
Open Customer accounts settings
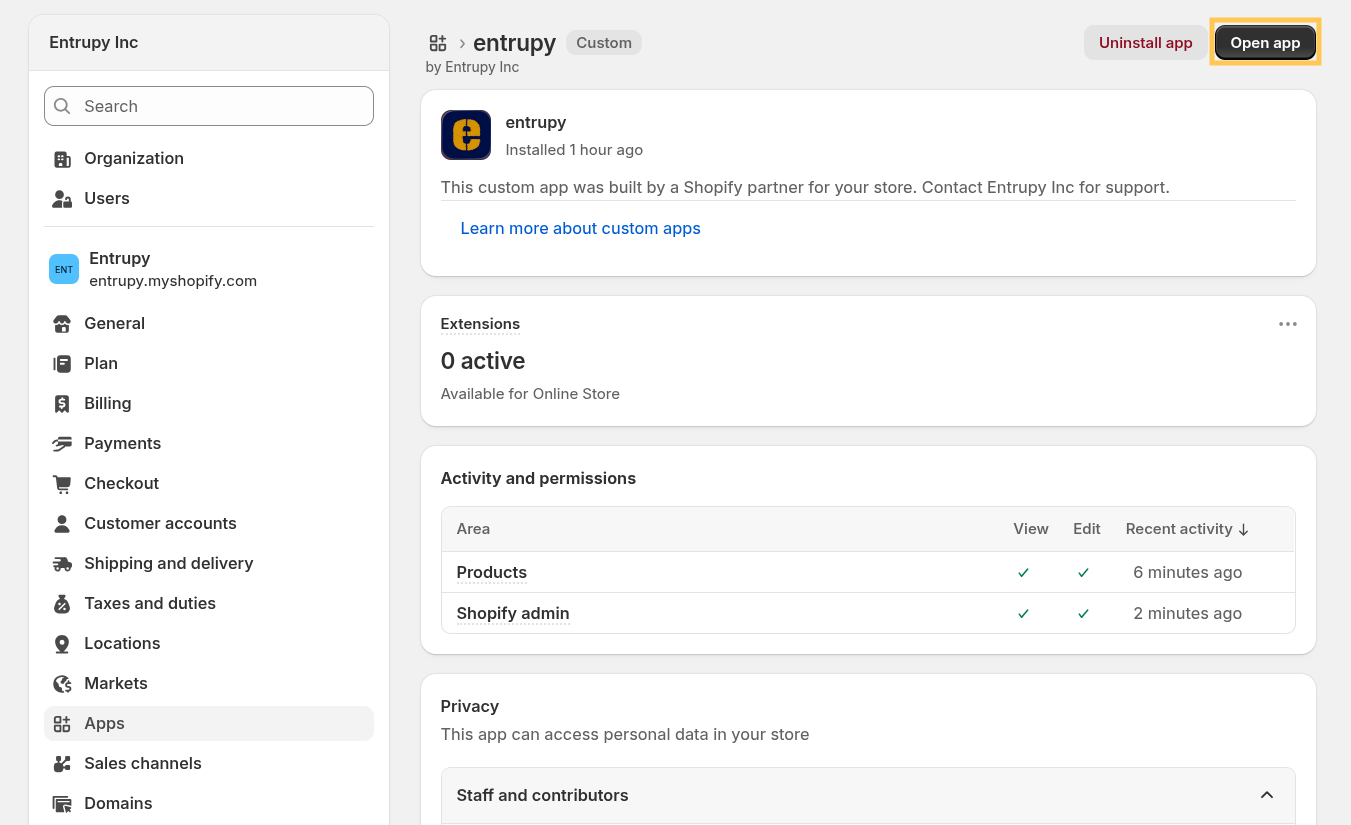tap(209, 524)
